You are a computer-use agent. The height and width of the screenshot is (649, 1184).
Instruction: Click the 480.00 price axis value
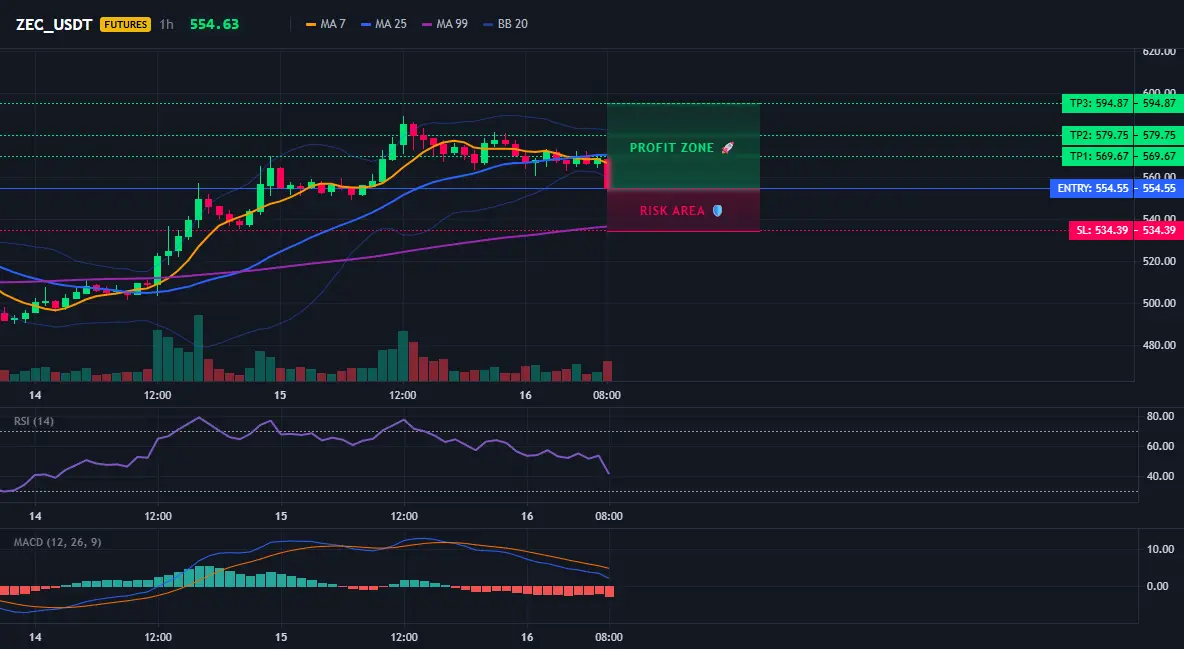pyautogui.click(x=1159, y=345)
